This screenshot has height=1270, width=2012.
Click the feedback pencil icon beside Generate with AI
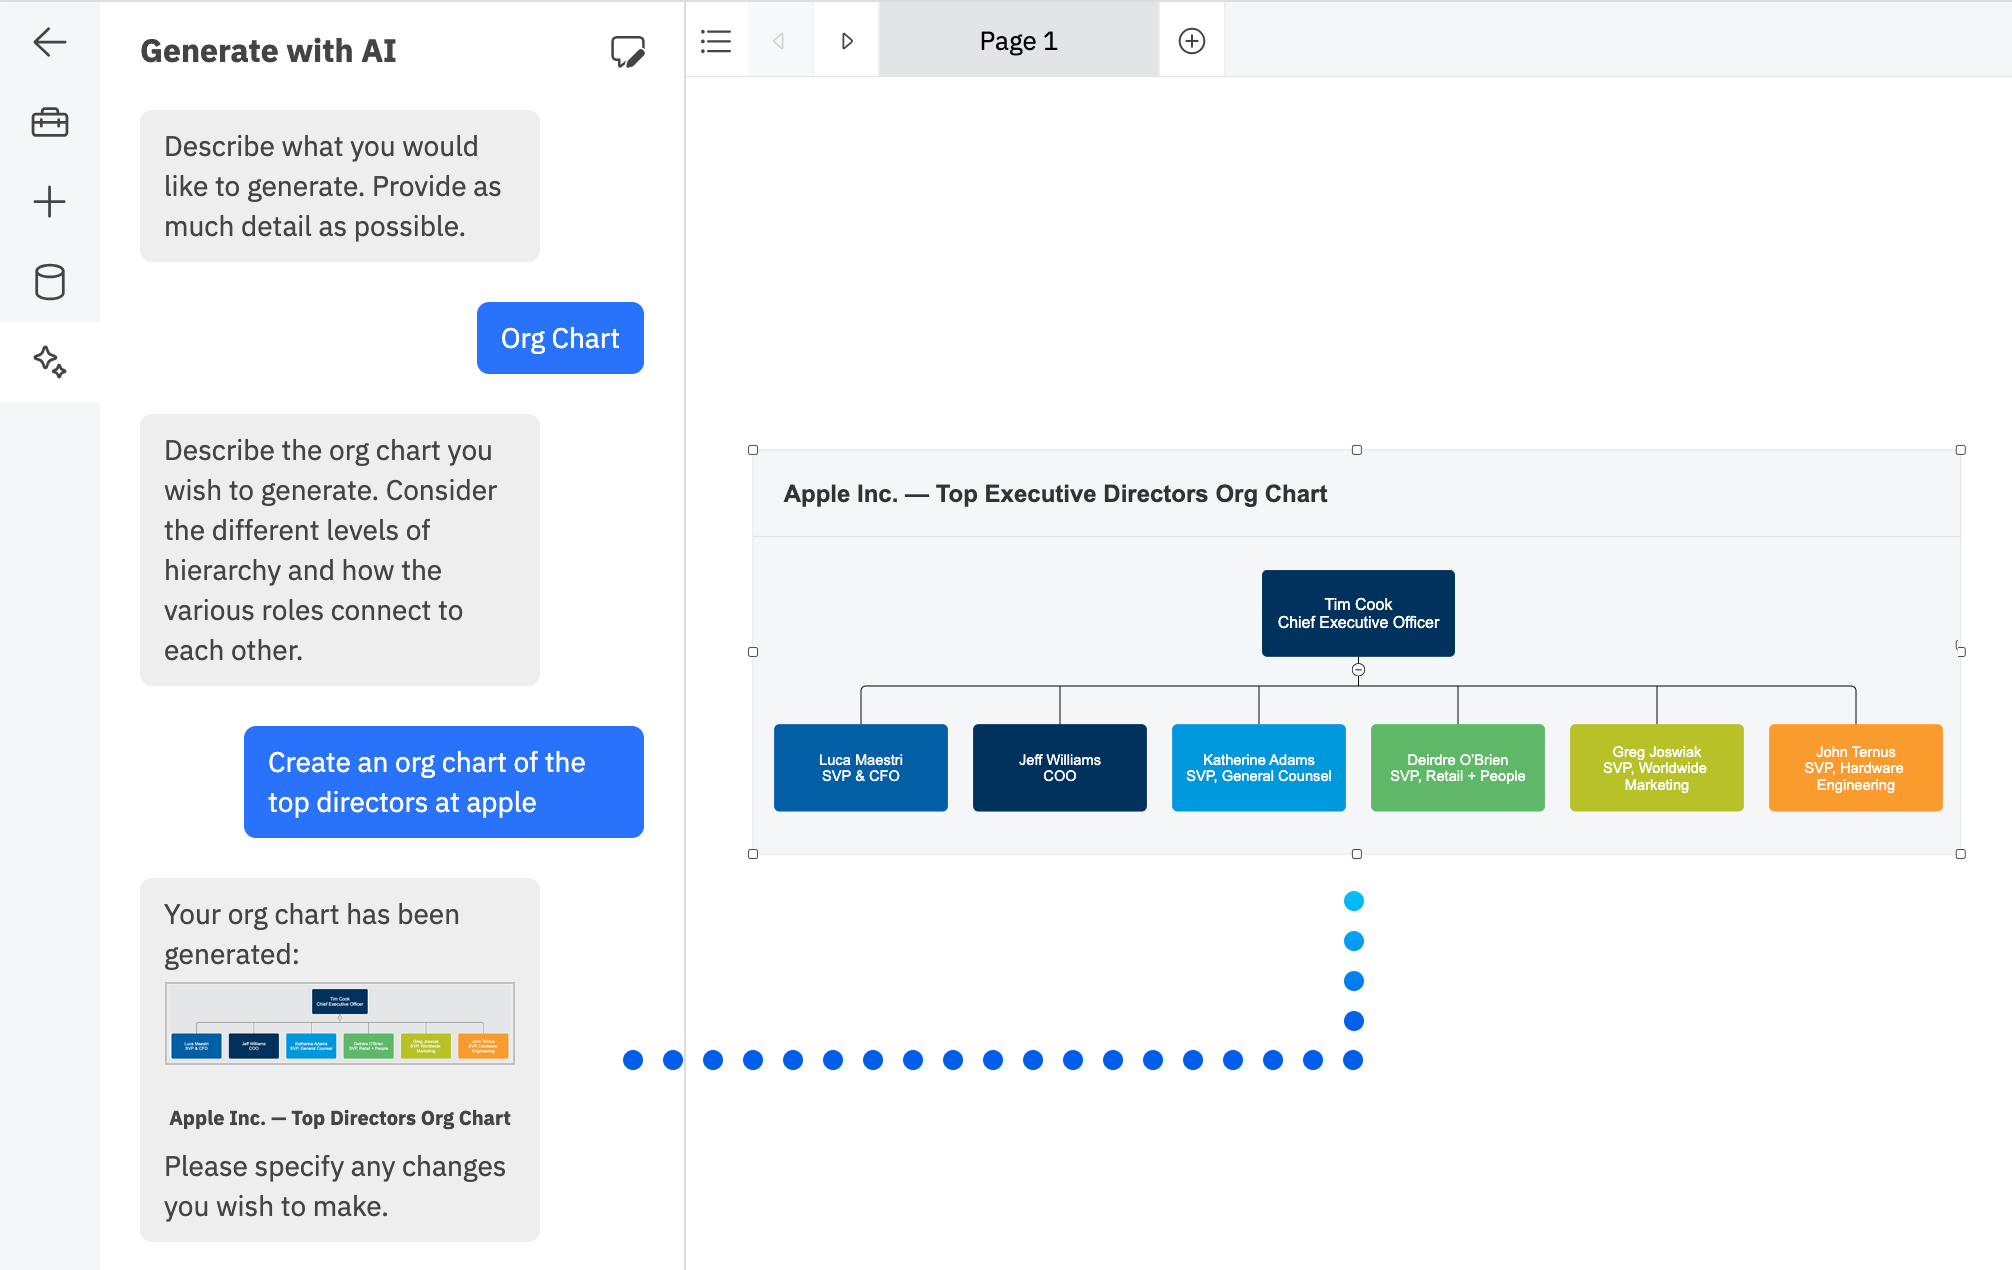[x=627, y=51]
